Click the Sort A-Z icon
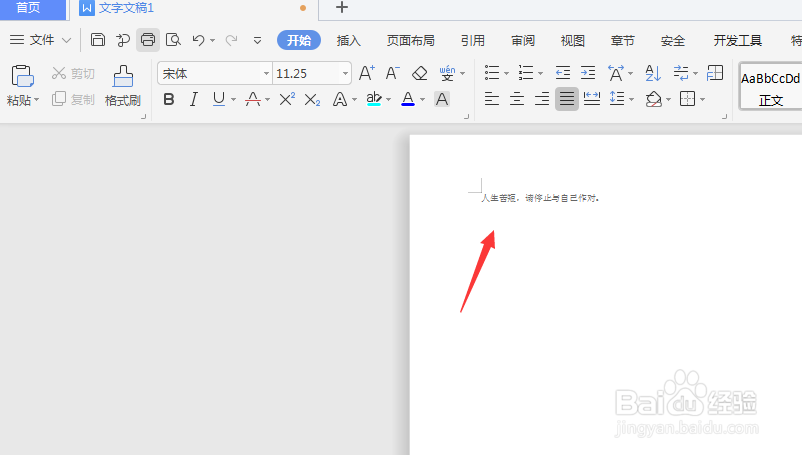Image resolution: width=802 pixels, height=455 pixels. click(653, 73)
